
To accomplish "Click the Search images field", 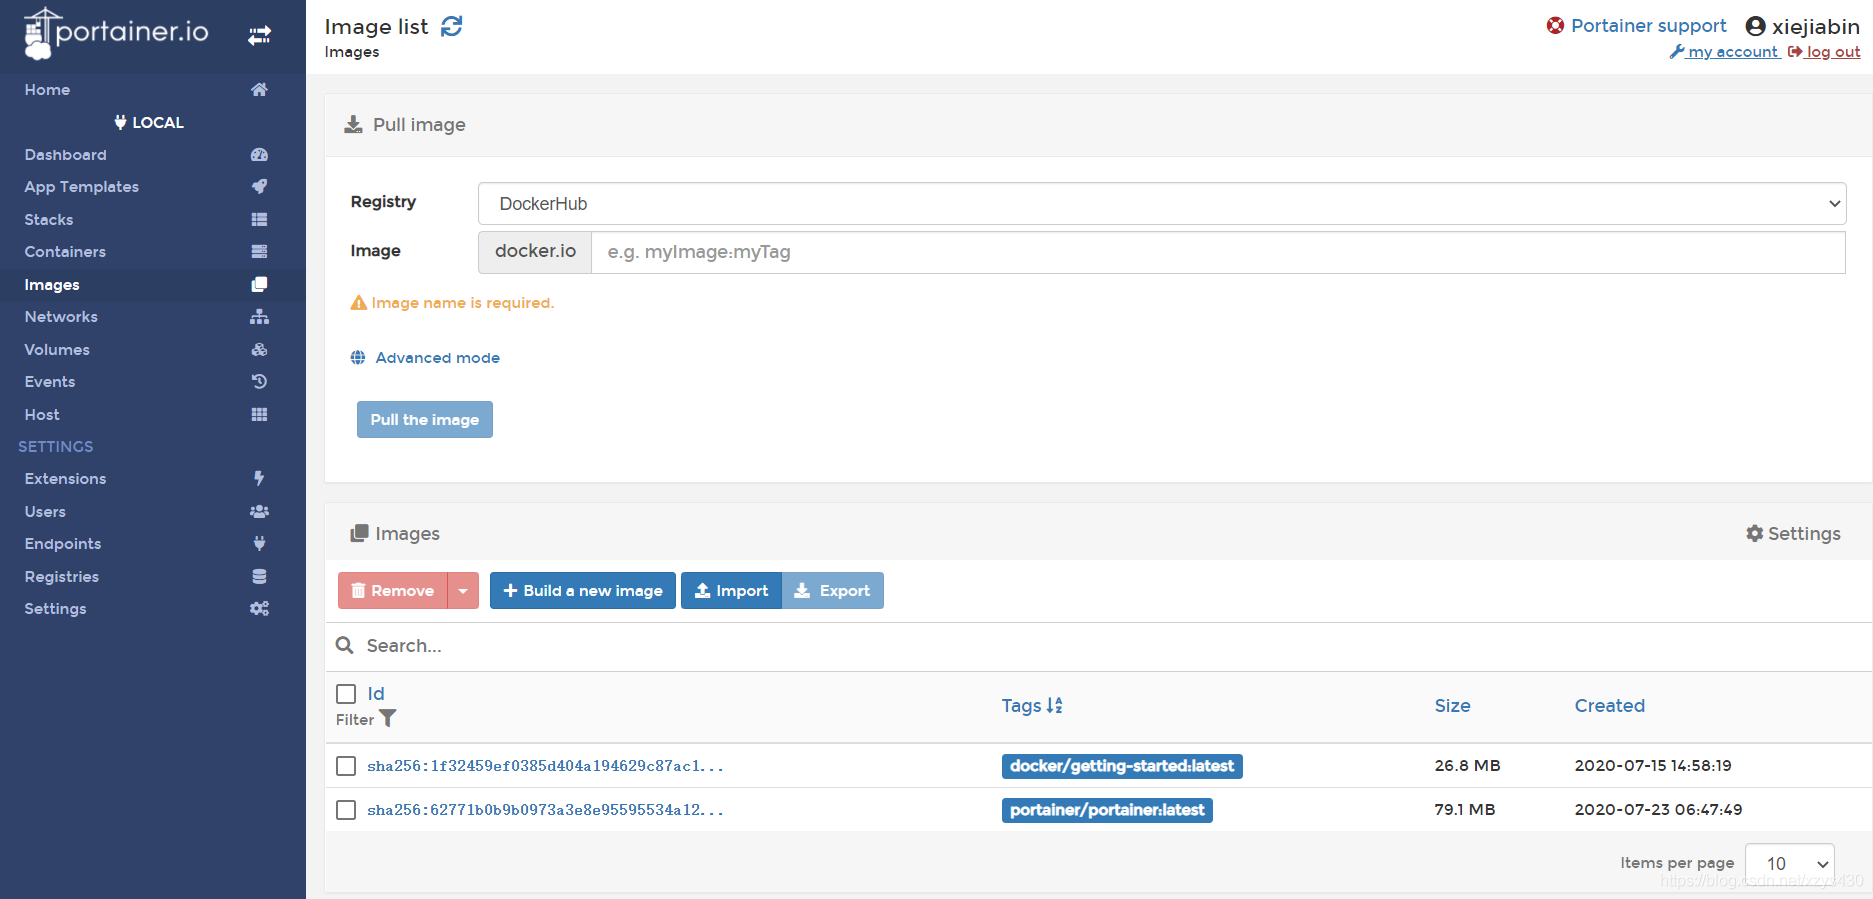I will point(1100,646).
